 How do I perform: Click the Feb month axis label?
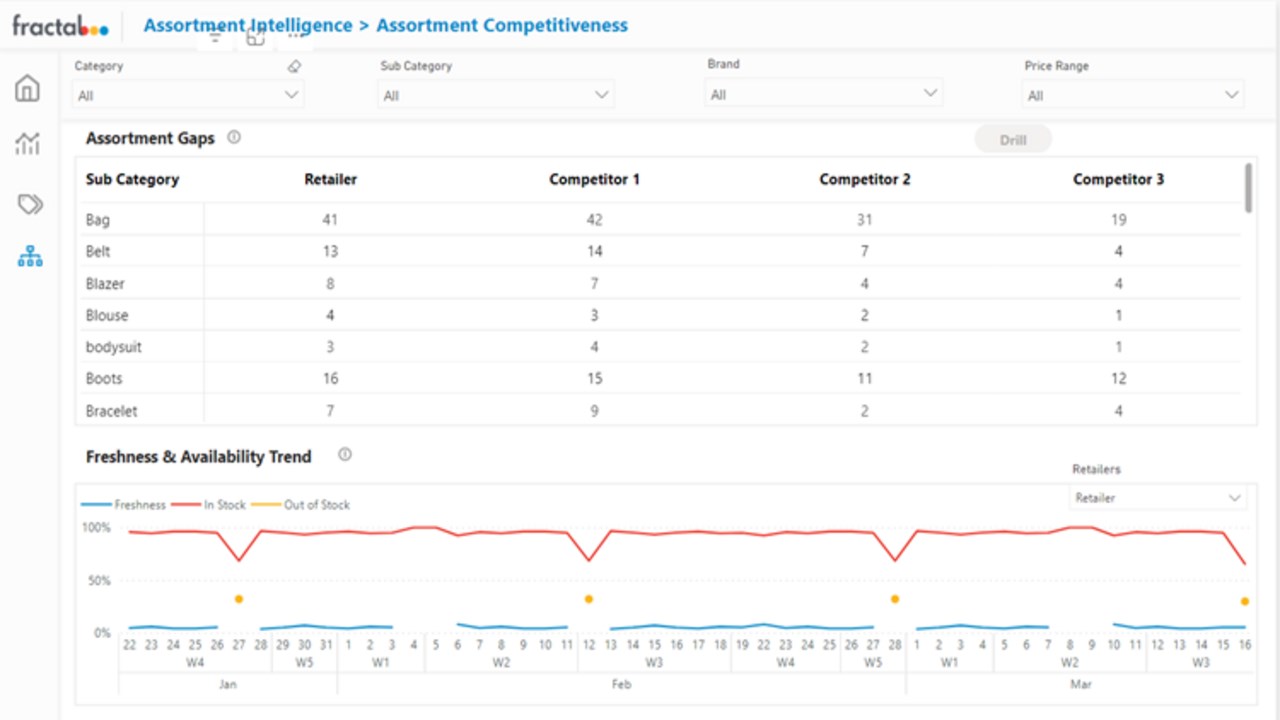(x=622, y=685)
